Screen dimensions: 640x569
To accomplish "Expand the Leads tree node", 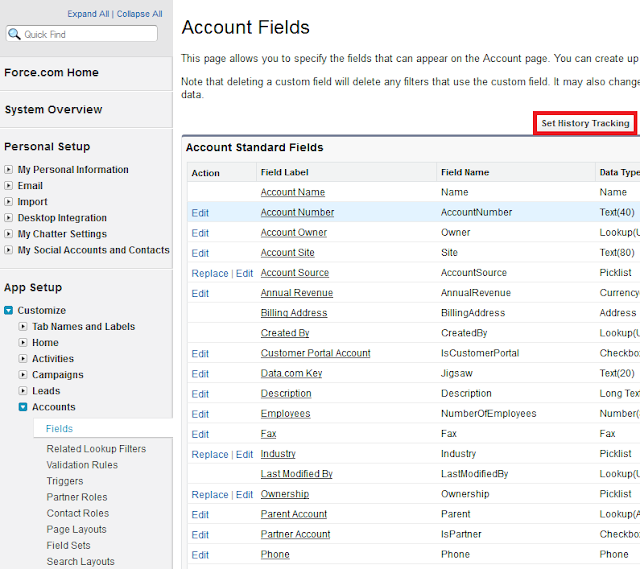I will (x=23, y=391).
